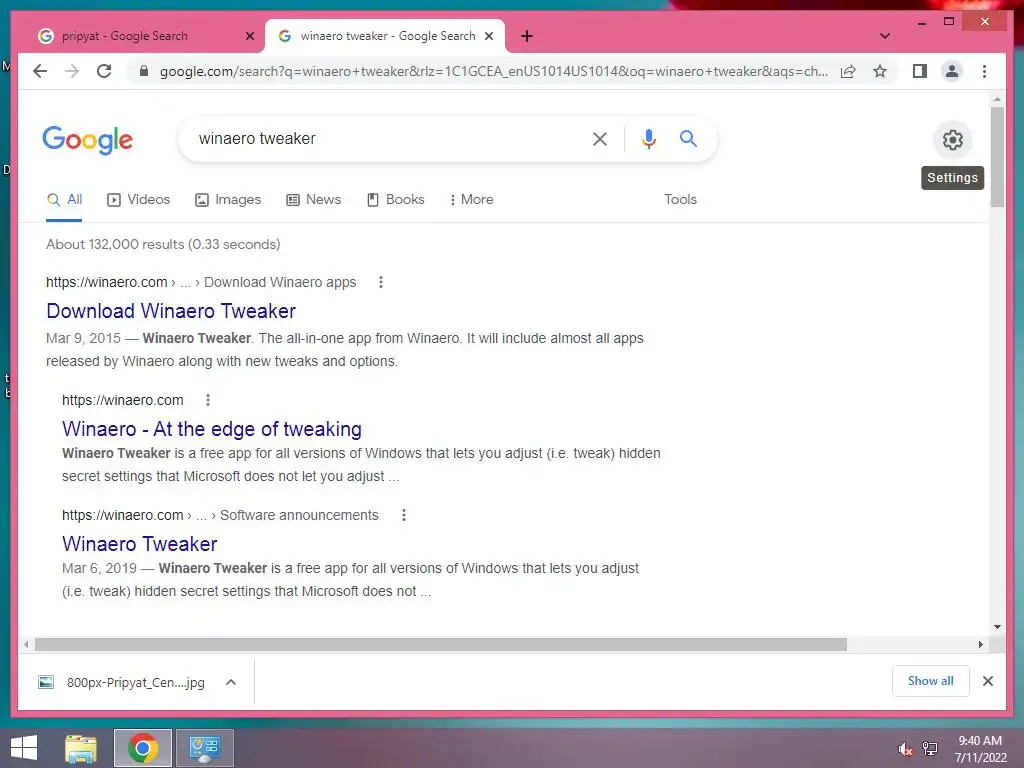The image size is (1024, 768).
Task: Click the scroll left arrow
Action: click(25, 645)
